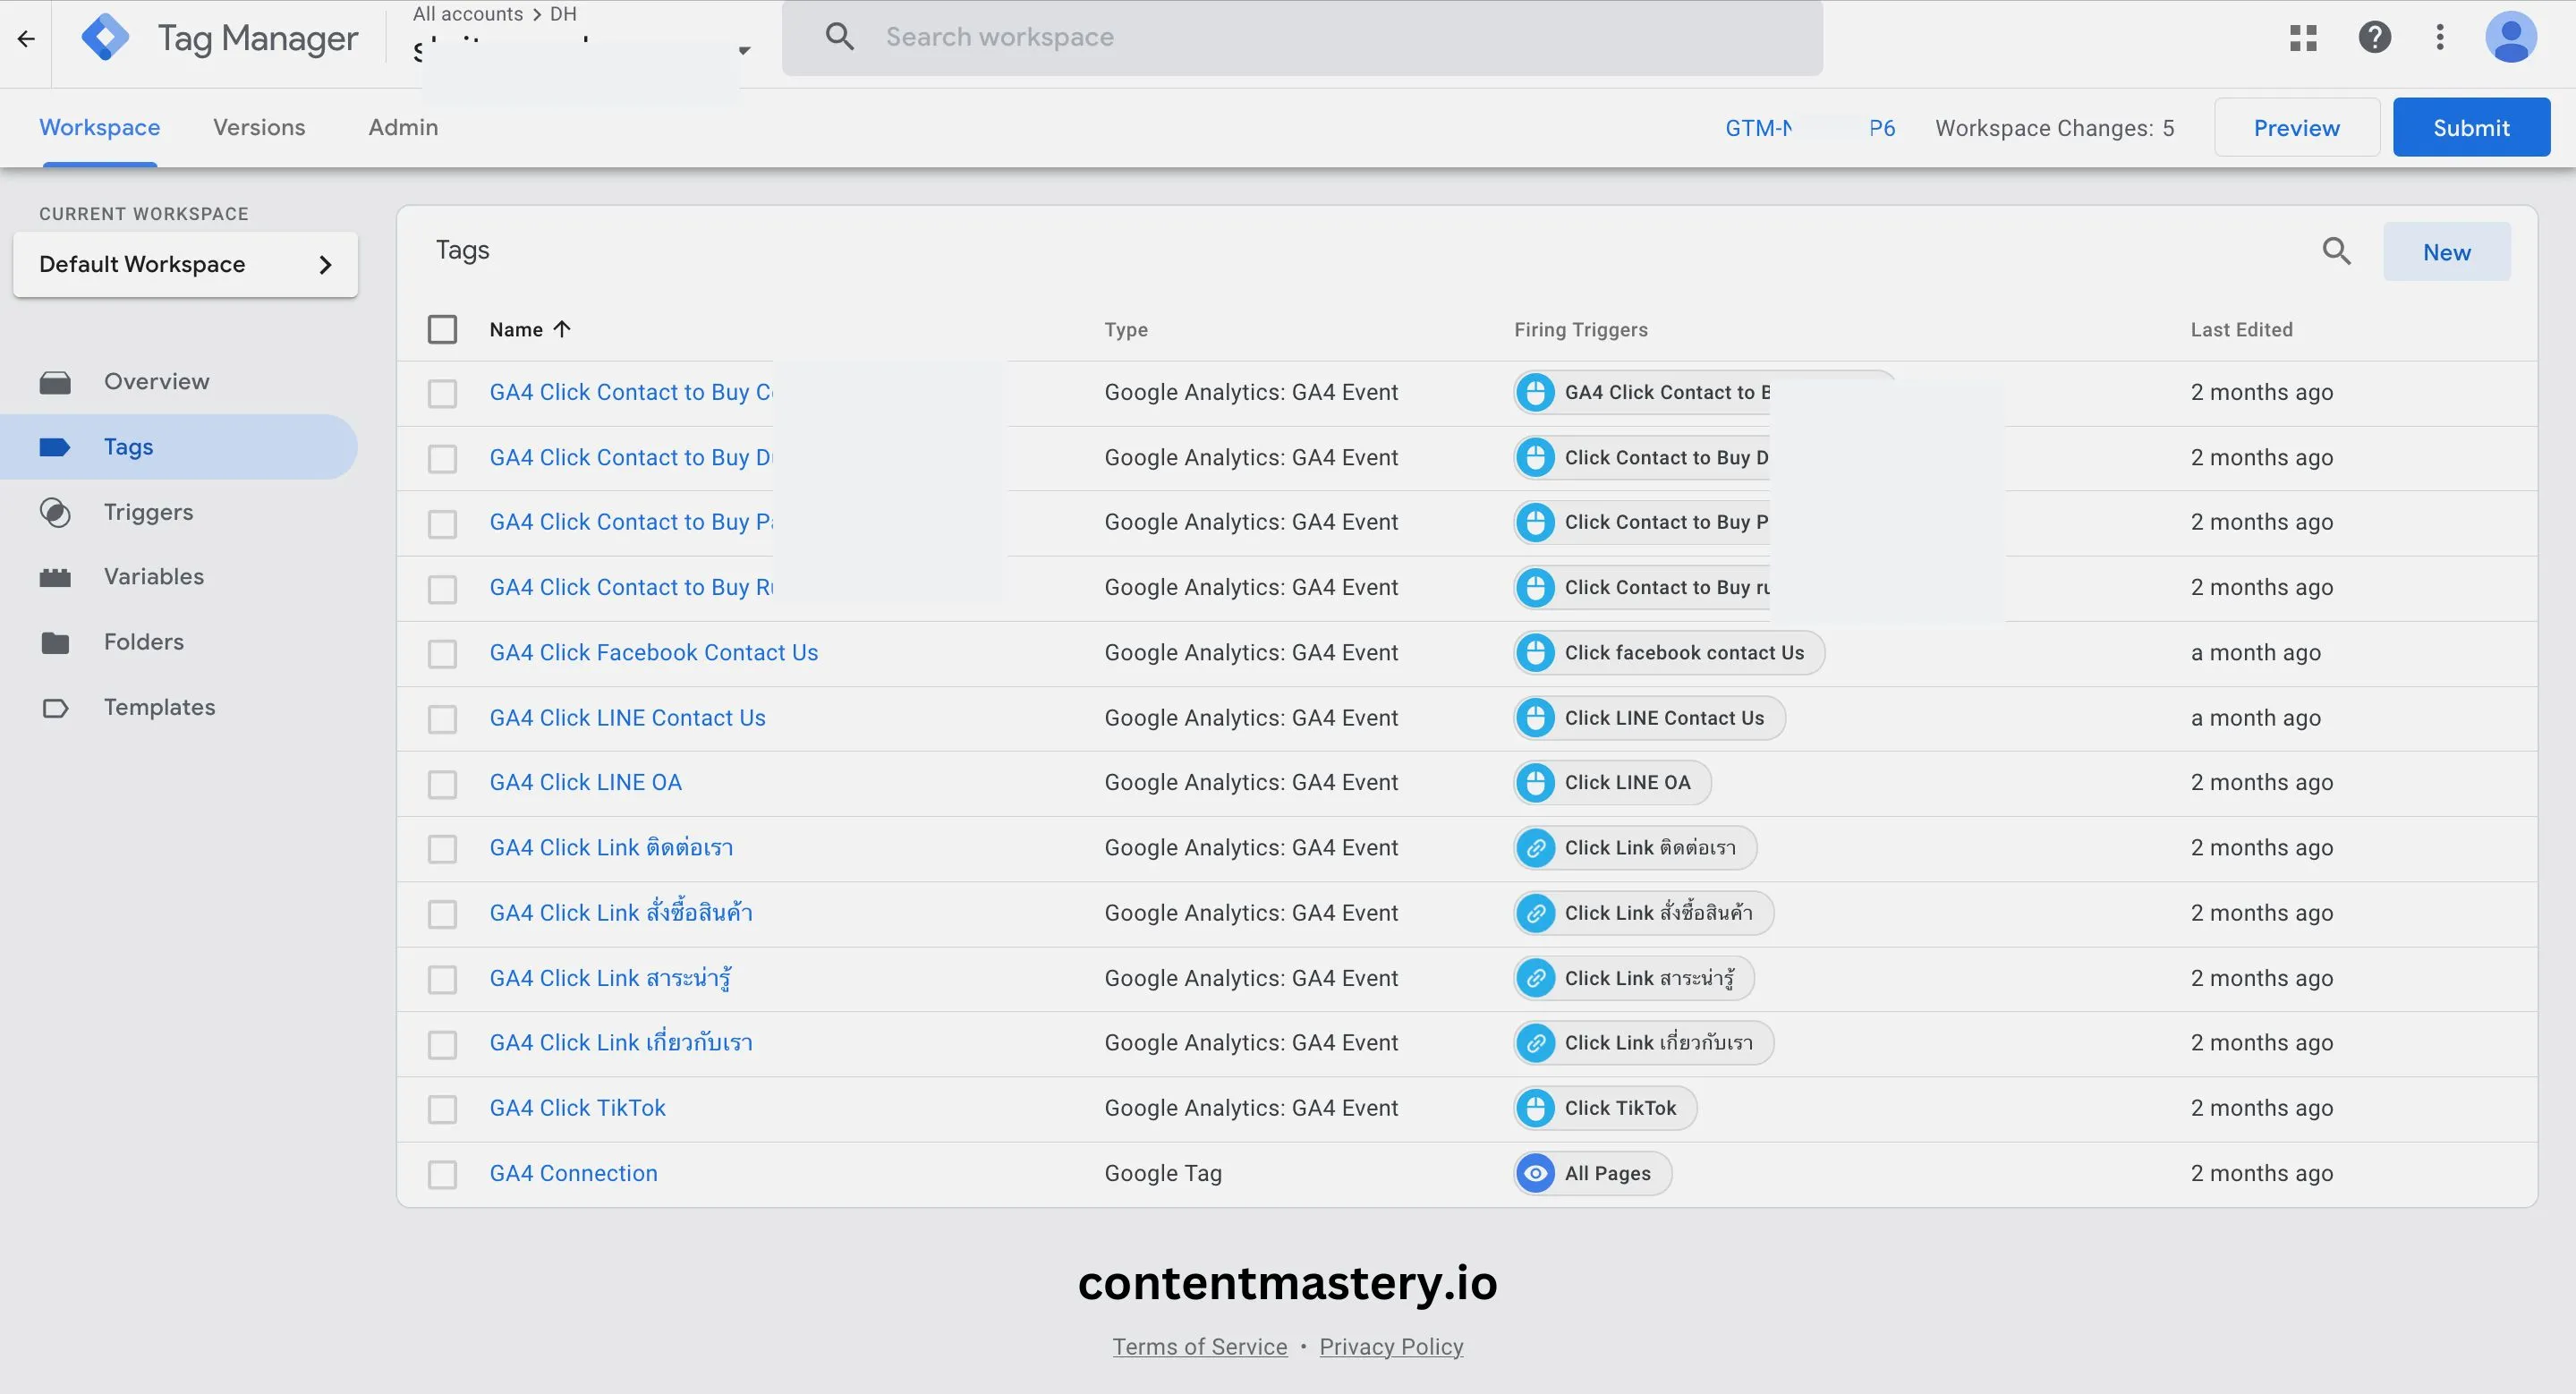
Task: Click the All Pages eye trigger icon
Action: coord(1535,1173)
